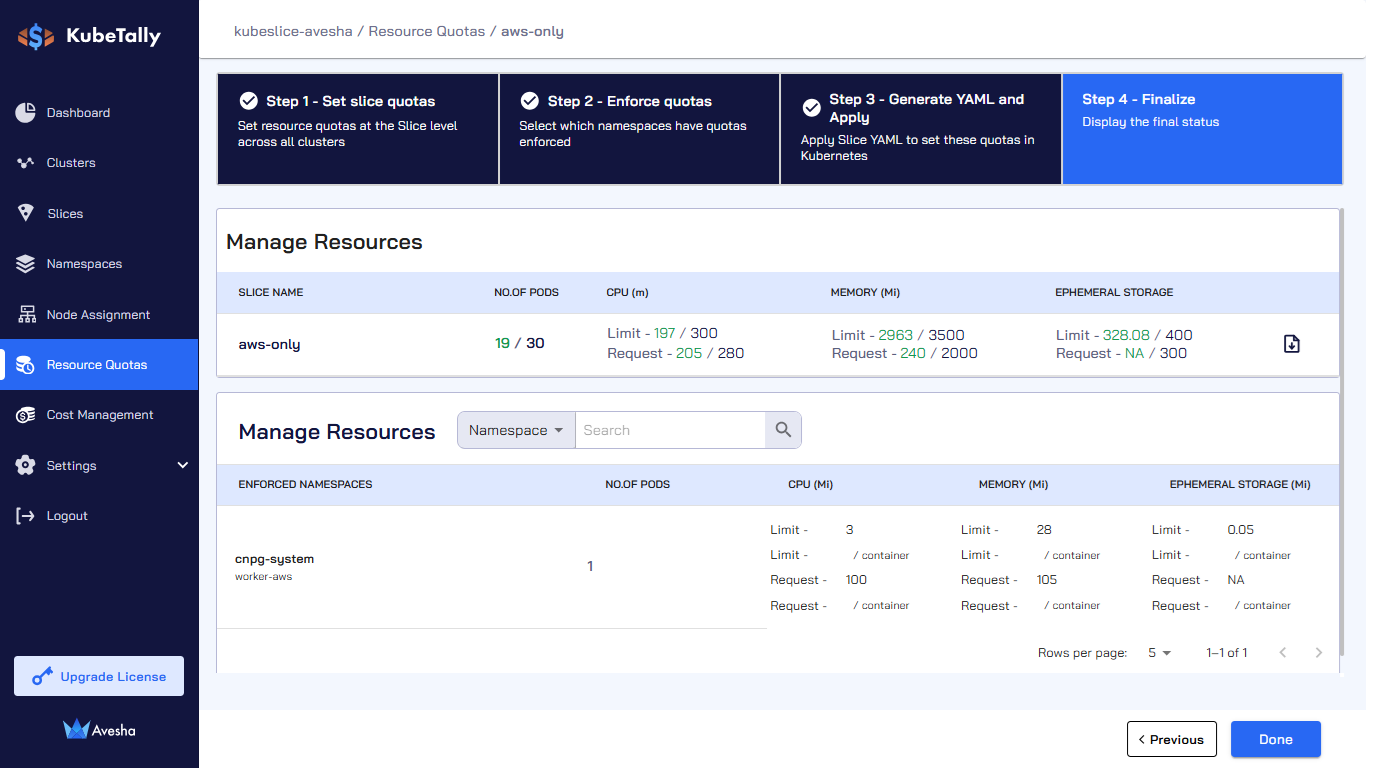Screen dimensions: 1375x782
Task: Click cnpg-system CPU request value 100
Action: click(856, 580)
